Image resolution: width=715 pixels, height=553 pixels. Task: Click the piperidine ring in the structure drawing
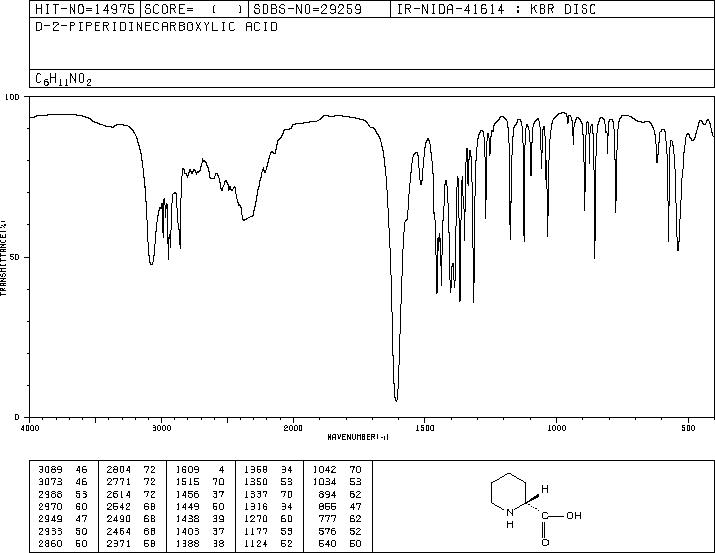point(508,493)
